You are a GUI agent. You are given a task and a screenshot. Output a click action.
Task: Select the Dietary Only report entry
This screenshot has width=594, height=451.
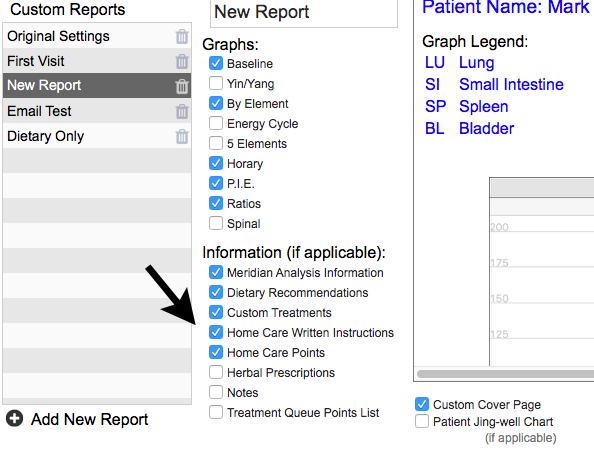[97, 136]
